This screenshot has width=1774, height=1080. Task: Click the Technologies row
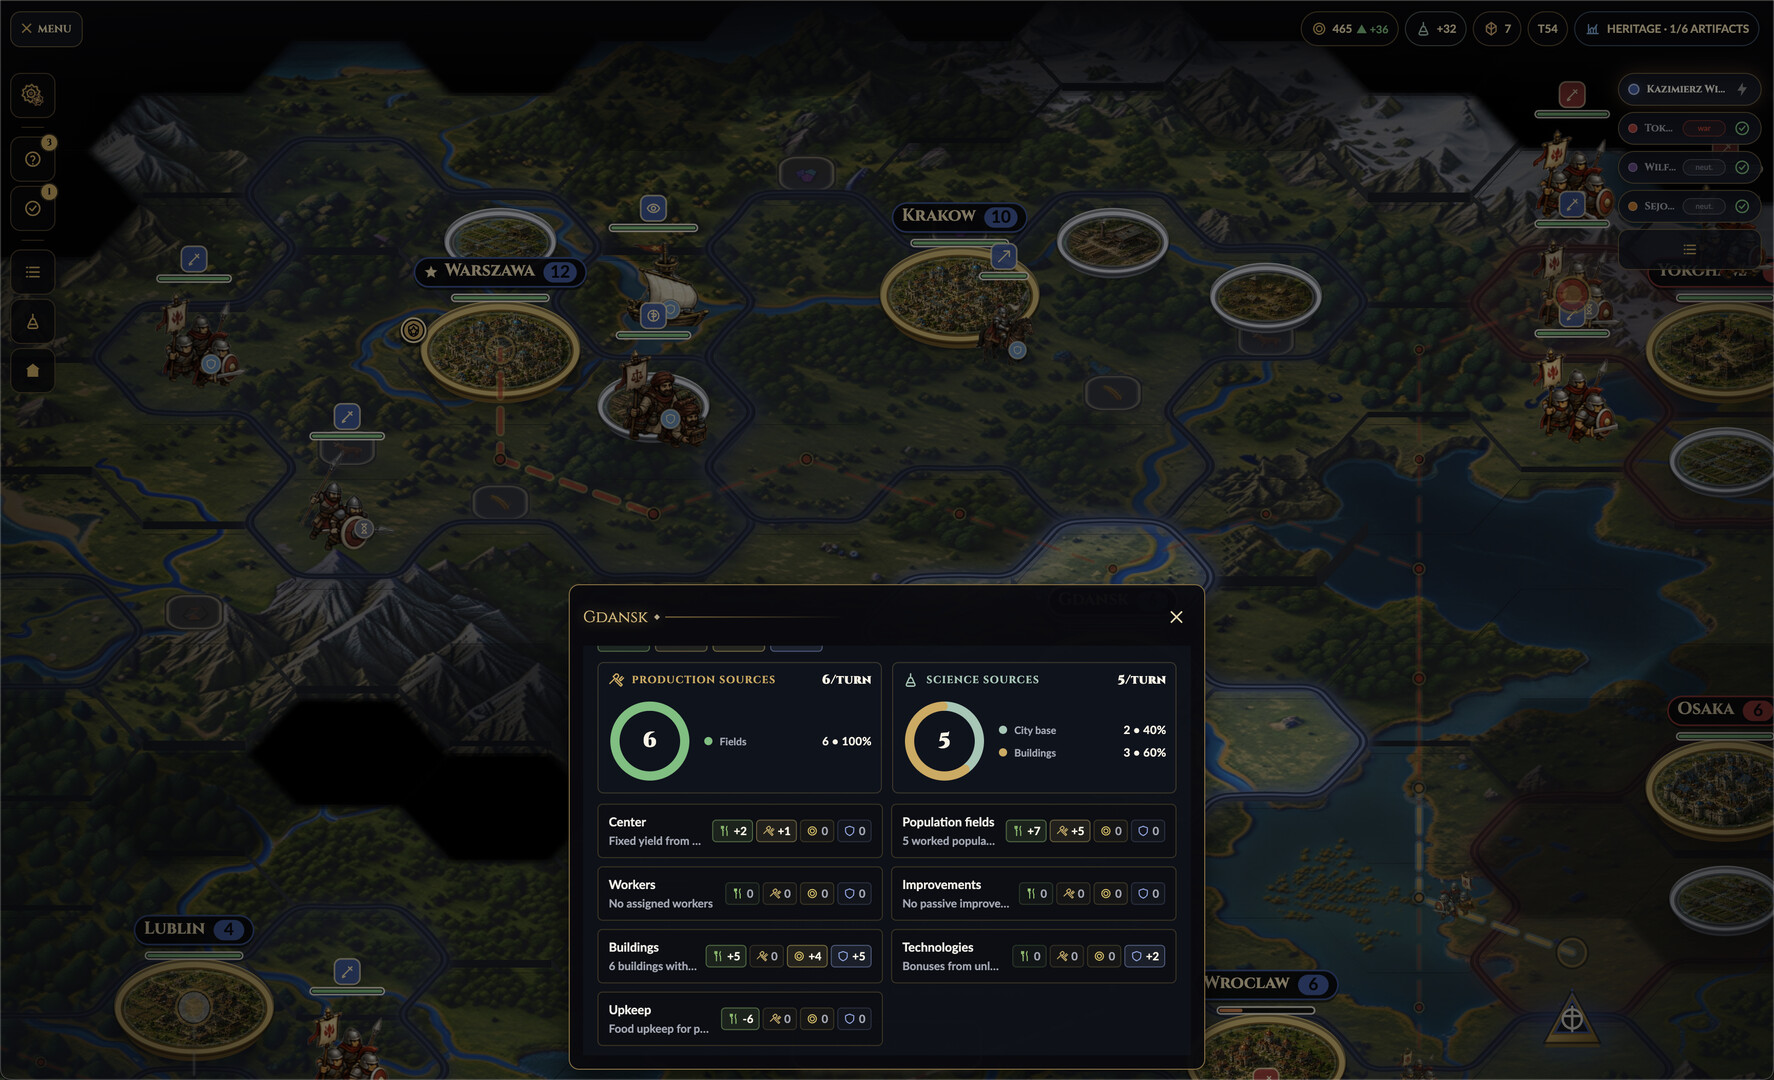point(1034,956)
